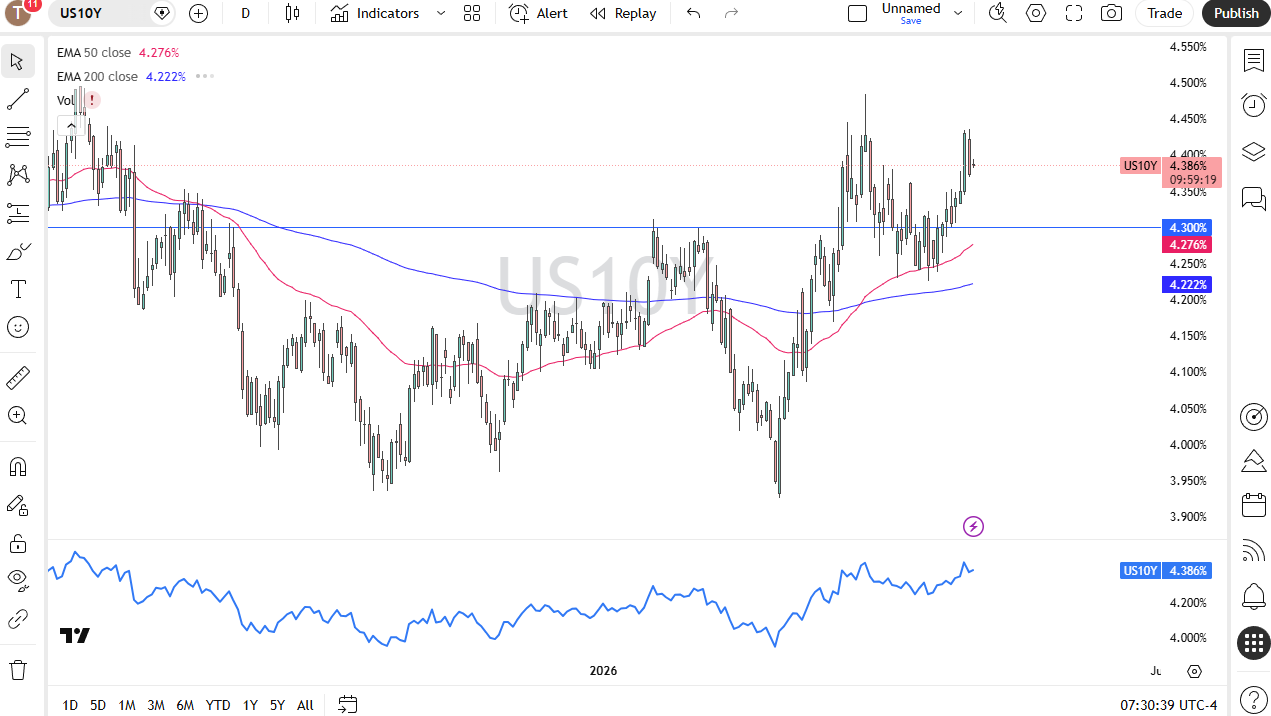Open the help center question icon
Screen dimensions: 1271x716
coord(1253,699)
